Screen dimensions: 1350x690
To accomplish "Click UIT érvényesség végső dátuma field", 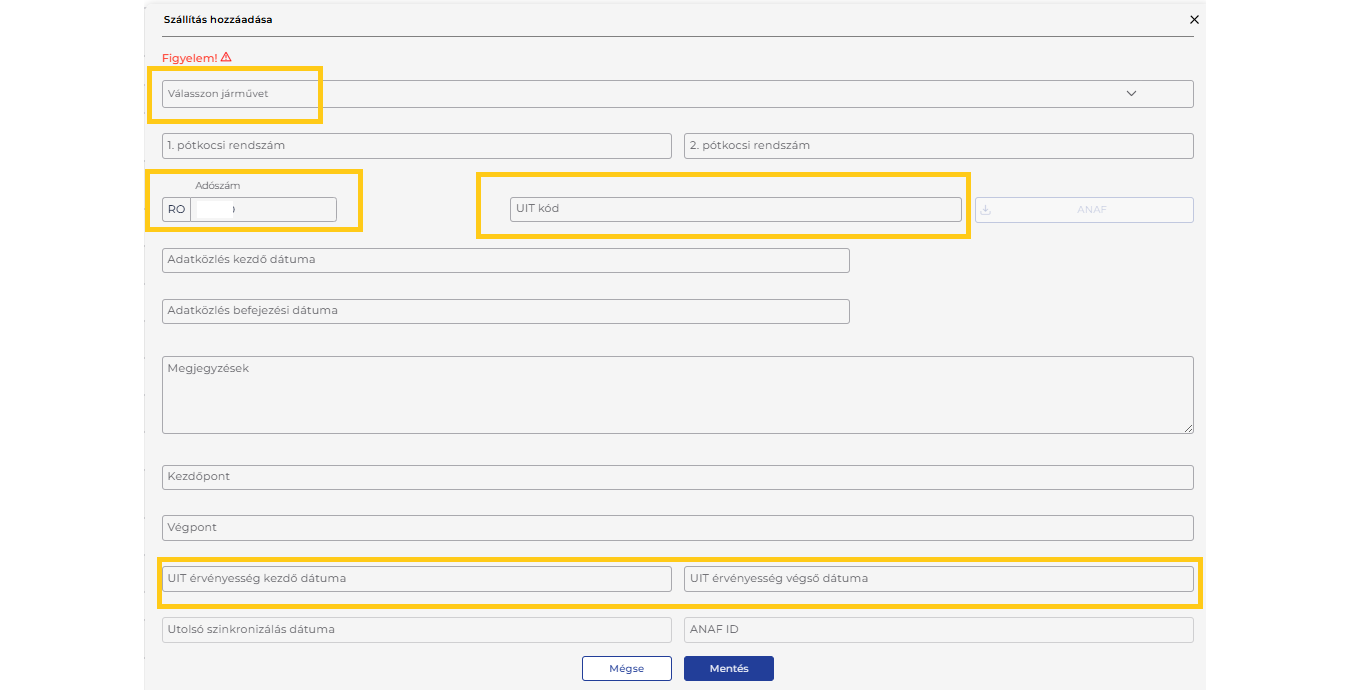I will coord(938,579).
